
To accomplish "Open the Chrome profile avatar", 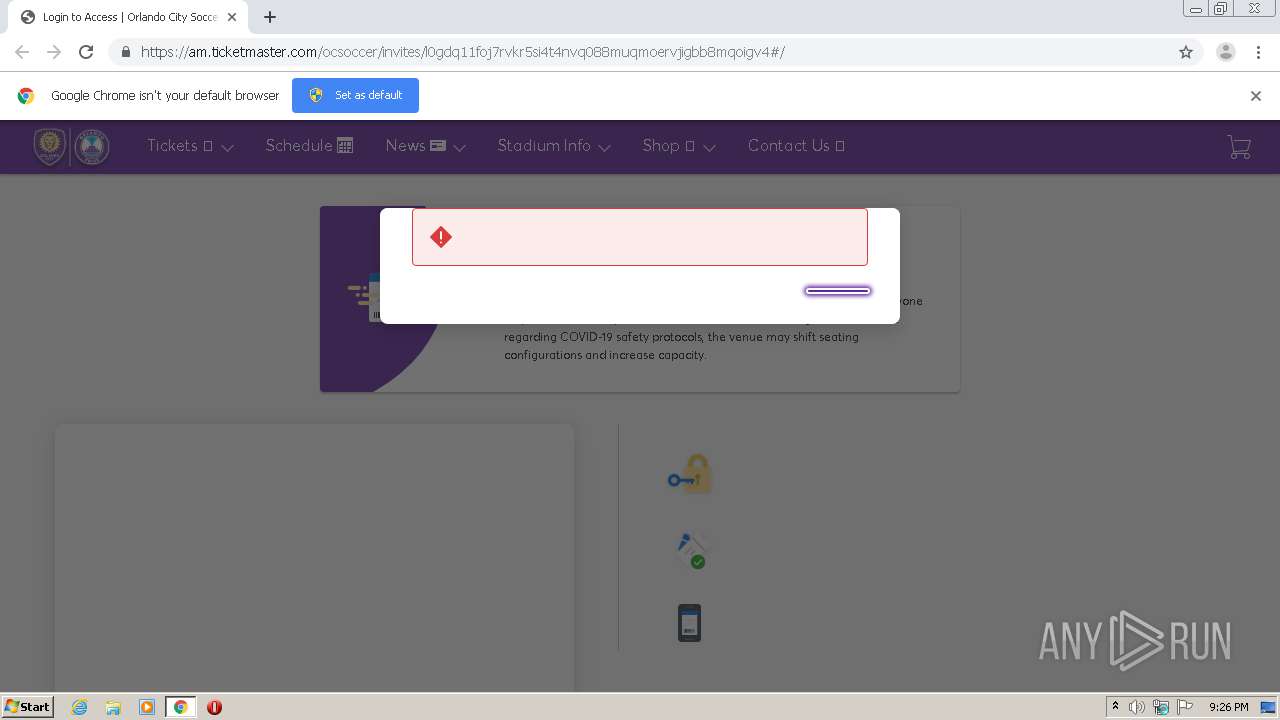I will pos(1226,52).
